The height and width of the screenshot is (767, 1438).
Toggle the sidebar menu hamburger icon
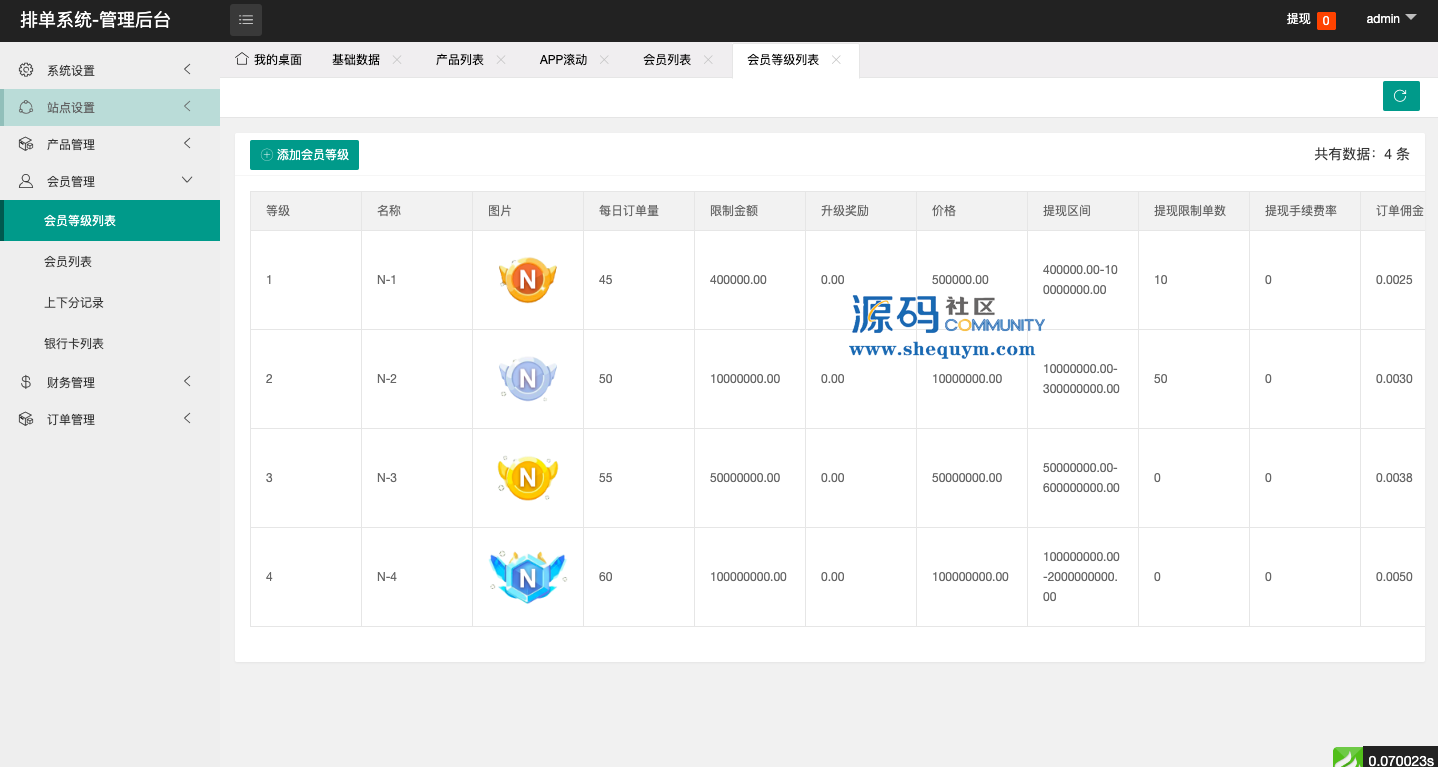point(246,19)
